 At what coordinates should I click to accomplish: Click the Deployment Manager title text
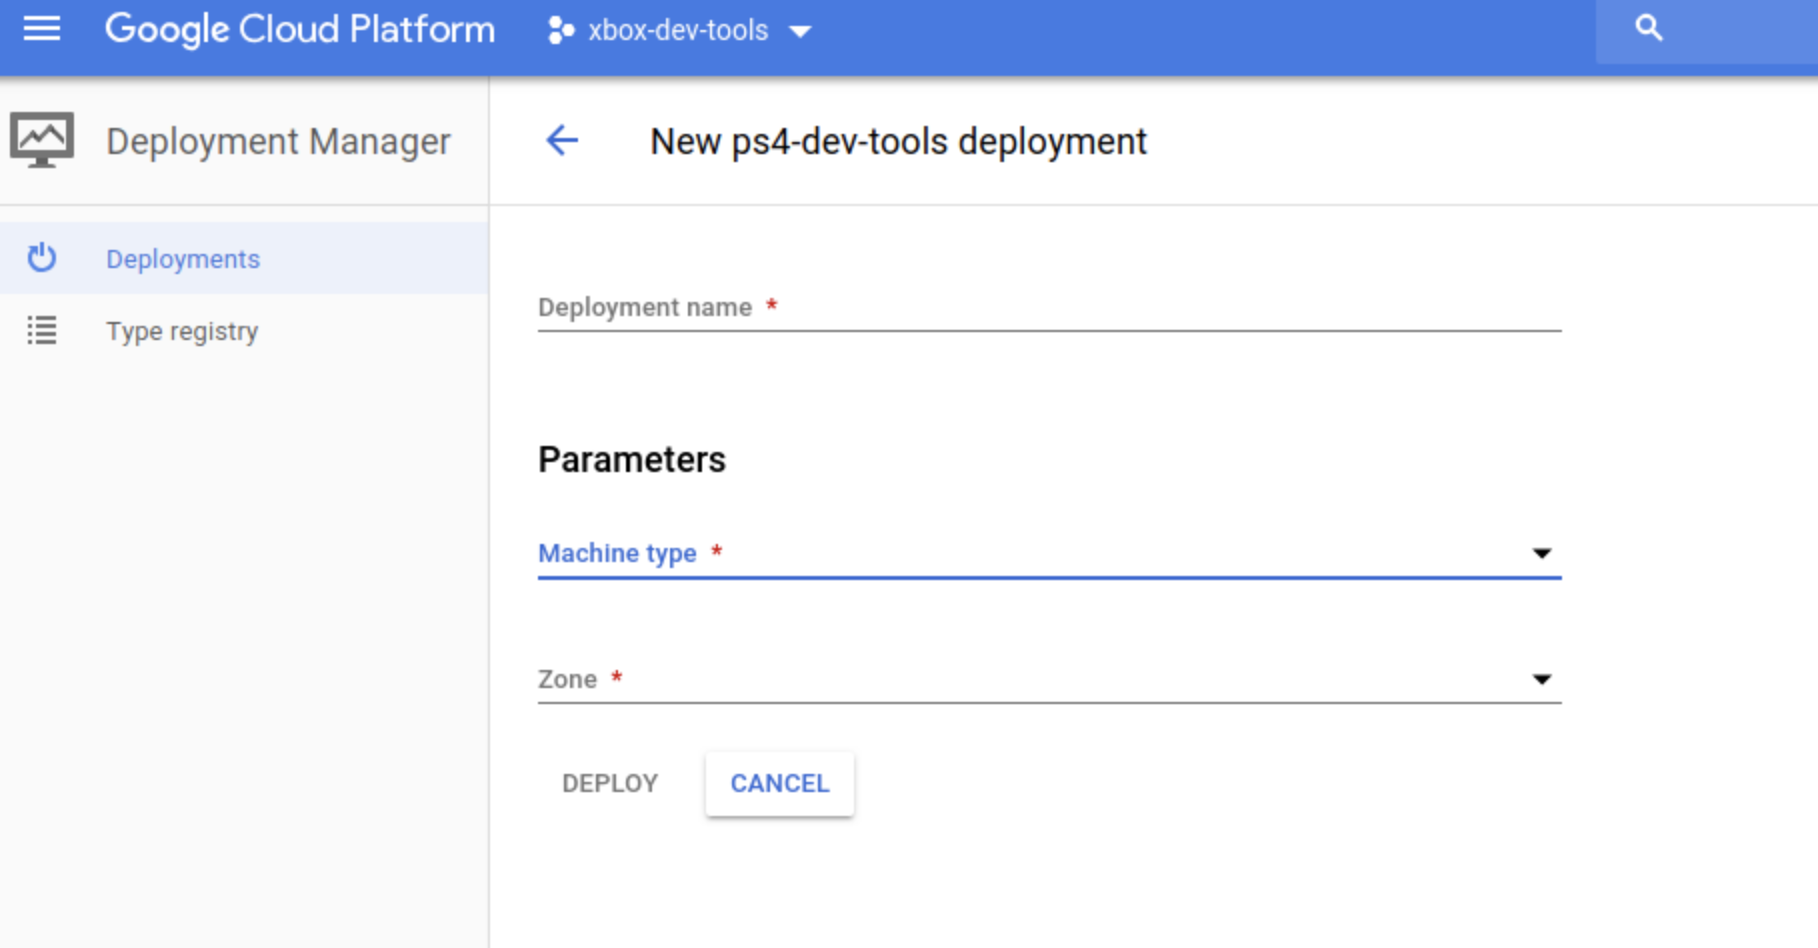coord(278,141)
